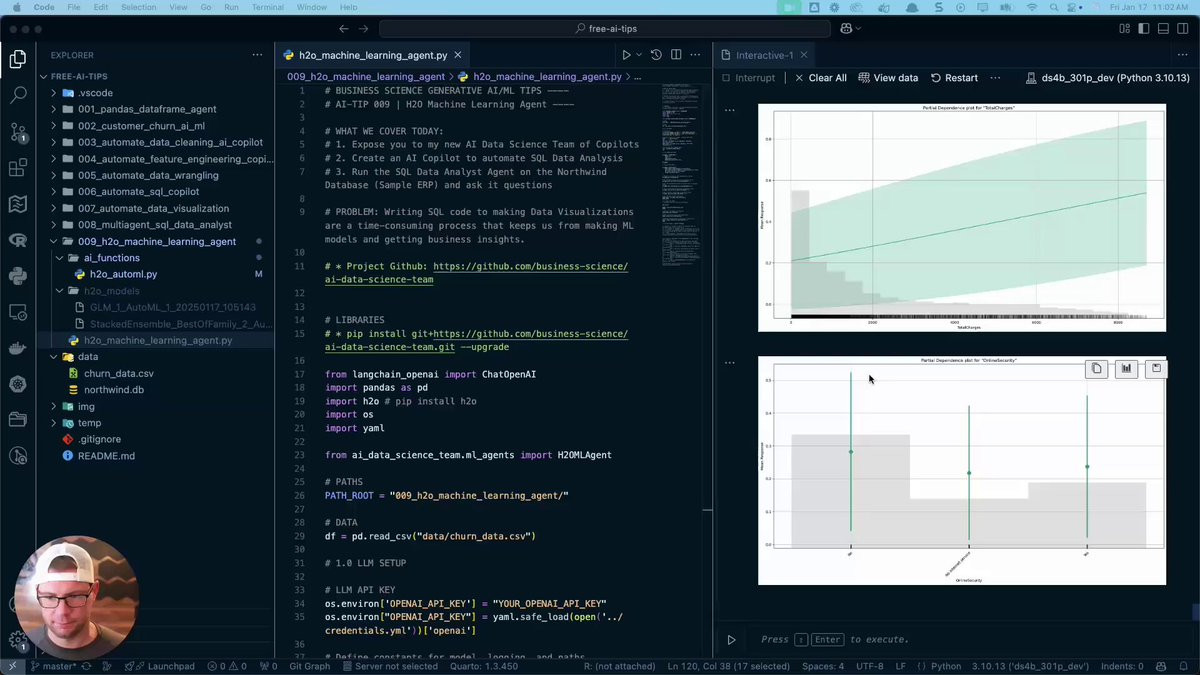Viewport: 1200px width, 675px height.
Task: Go back with navigation arrow
Action: (344, 29)
